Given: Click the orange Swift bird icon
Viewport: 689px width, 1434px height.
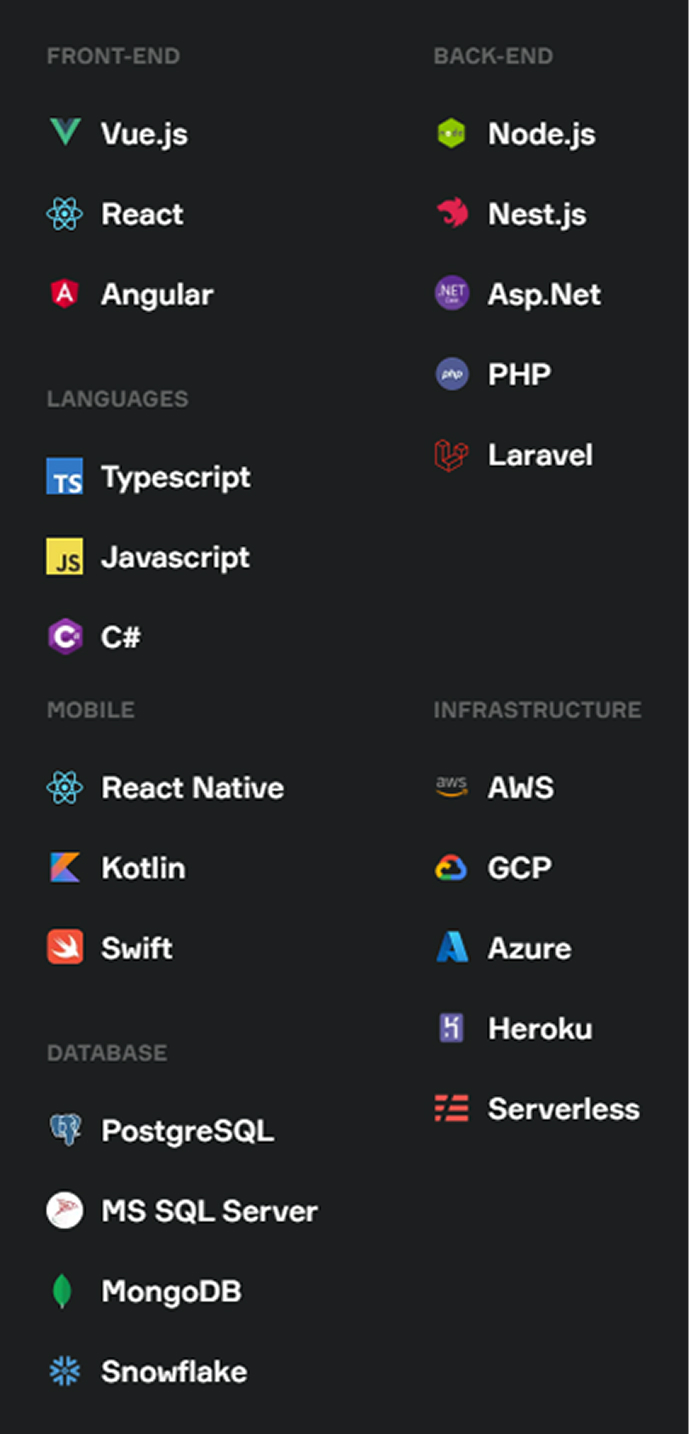Looking at the screenshot, I should coord(65,947).
